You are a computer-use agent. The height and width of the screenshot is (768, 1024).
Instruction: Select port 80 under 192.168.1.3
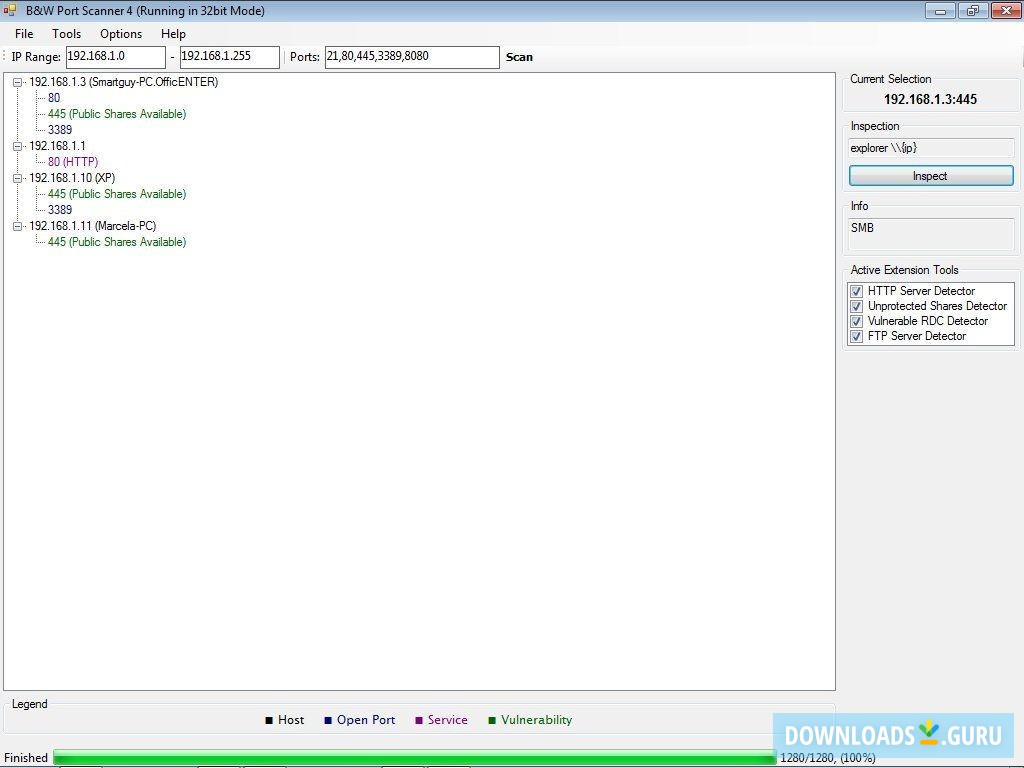click(54, 98)
